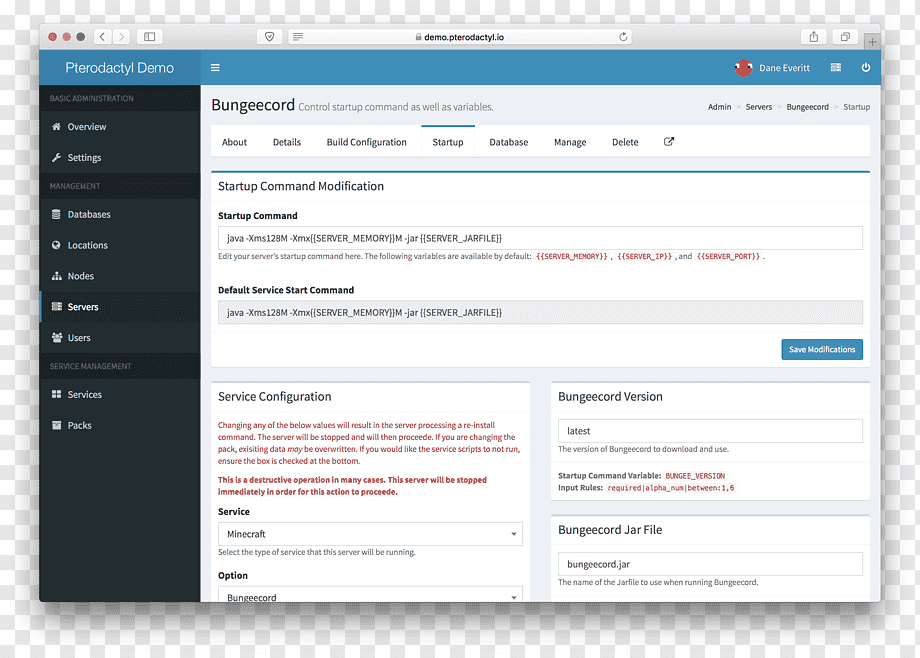Click the Servers breadcrumb link

(759, 107)
